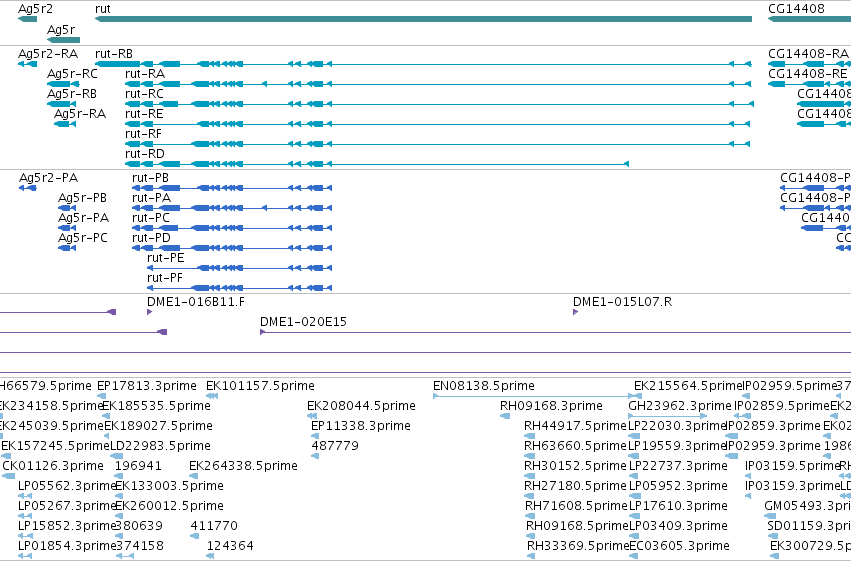Select the EK215564.5prime EST label
The height and width of the screenshot is (561, 851).
point(688,386)
